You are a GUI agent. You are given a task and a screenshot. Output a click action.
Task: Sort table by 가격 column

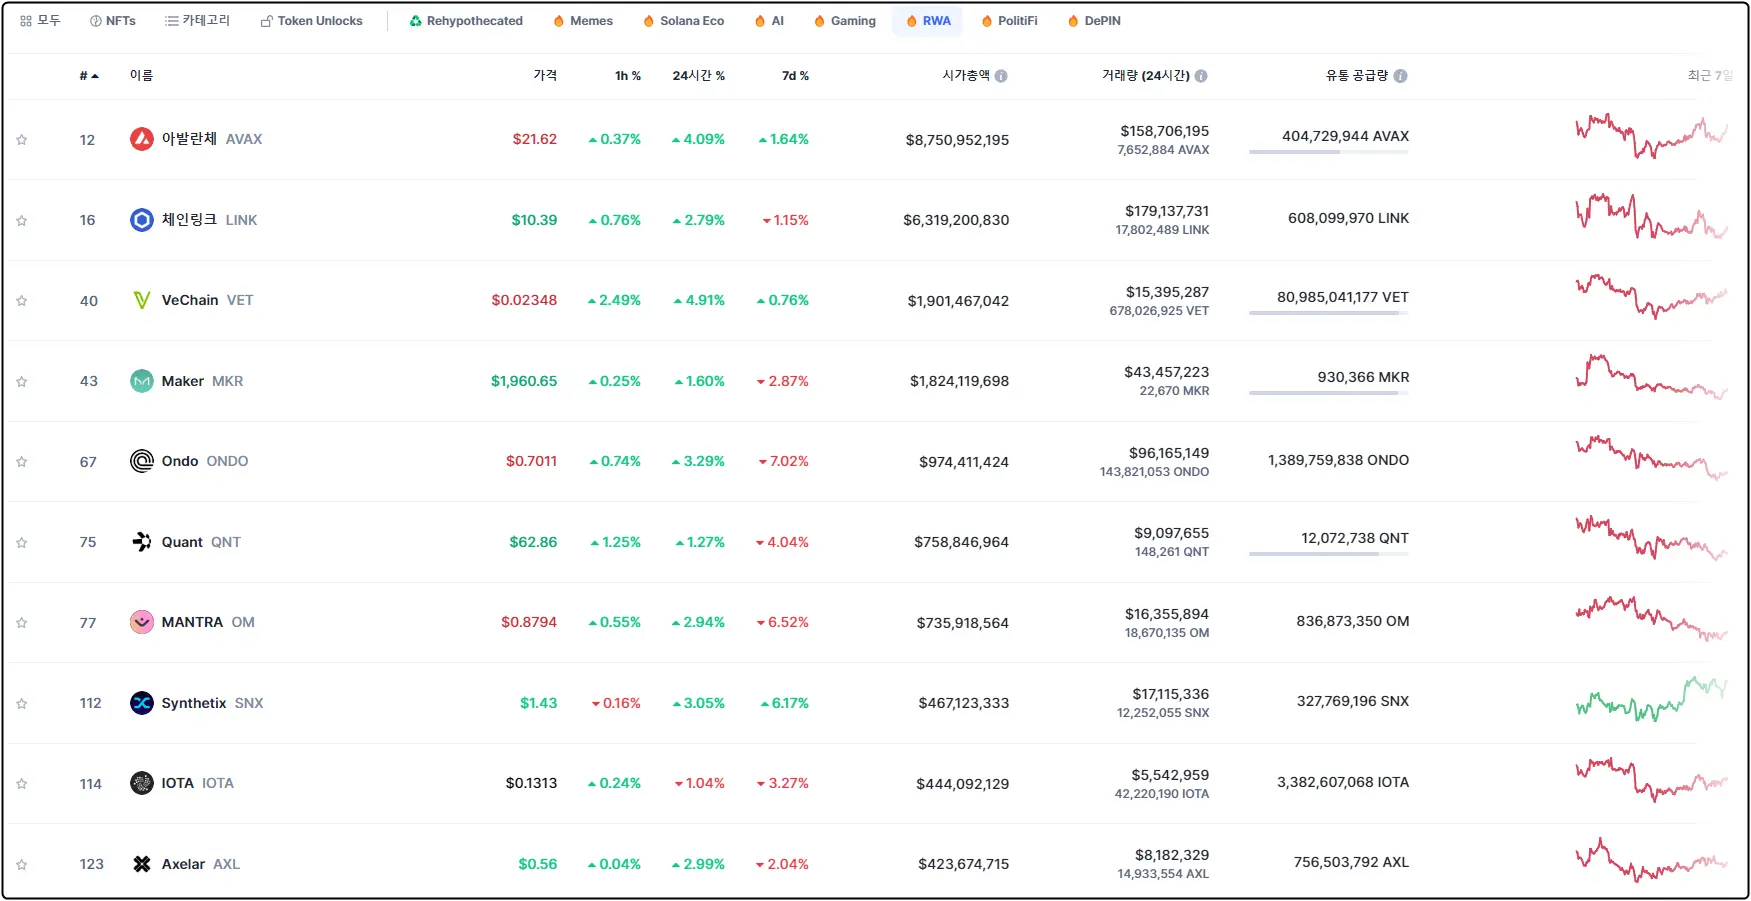[x=545, y=76]
